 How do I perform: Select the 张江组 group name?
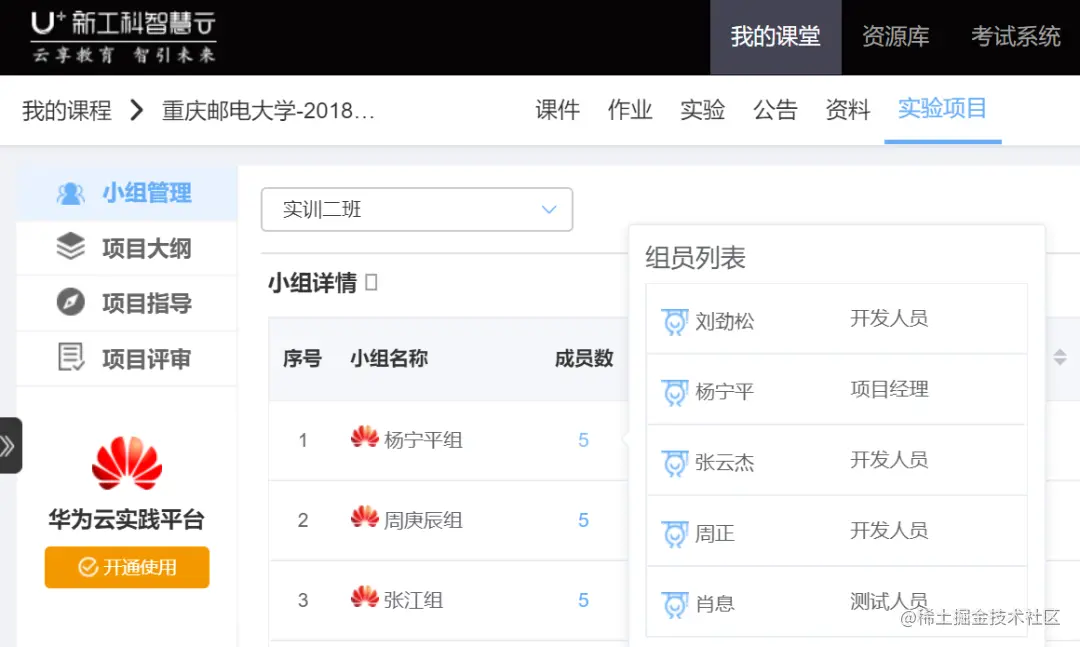(413, 600)
